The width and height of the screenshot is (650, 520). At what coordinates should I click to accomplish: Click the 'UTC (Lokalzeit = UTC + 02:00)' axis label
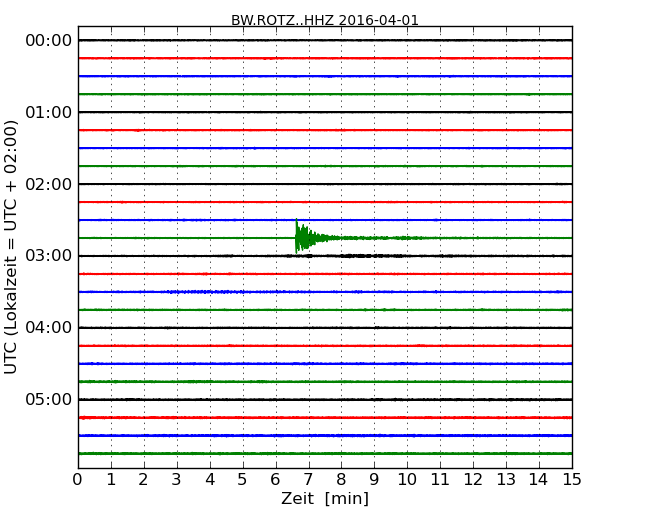(x=10, y=247)
